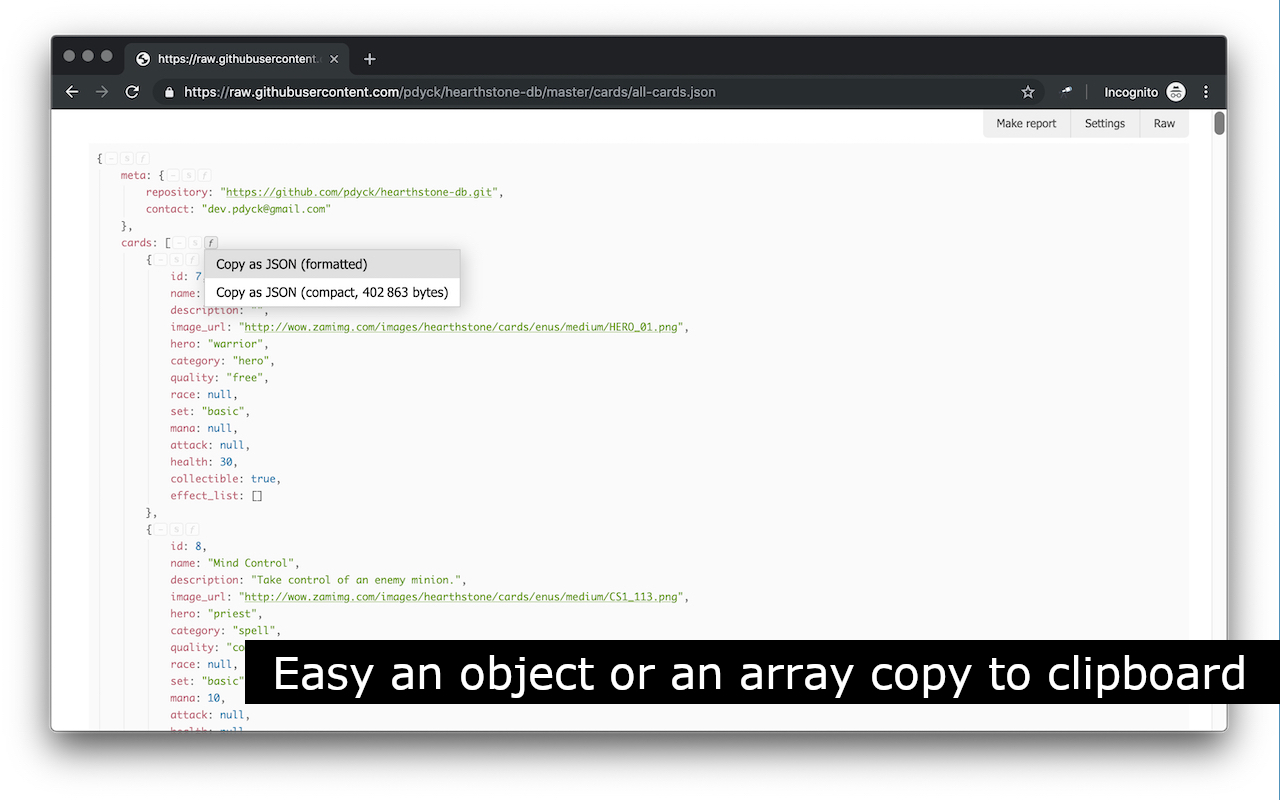Viewport: 1280px width, 800px height.
Task: Collapse the Mind Control card object
Action: [x=161, y=529]
